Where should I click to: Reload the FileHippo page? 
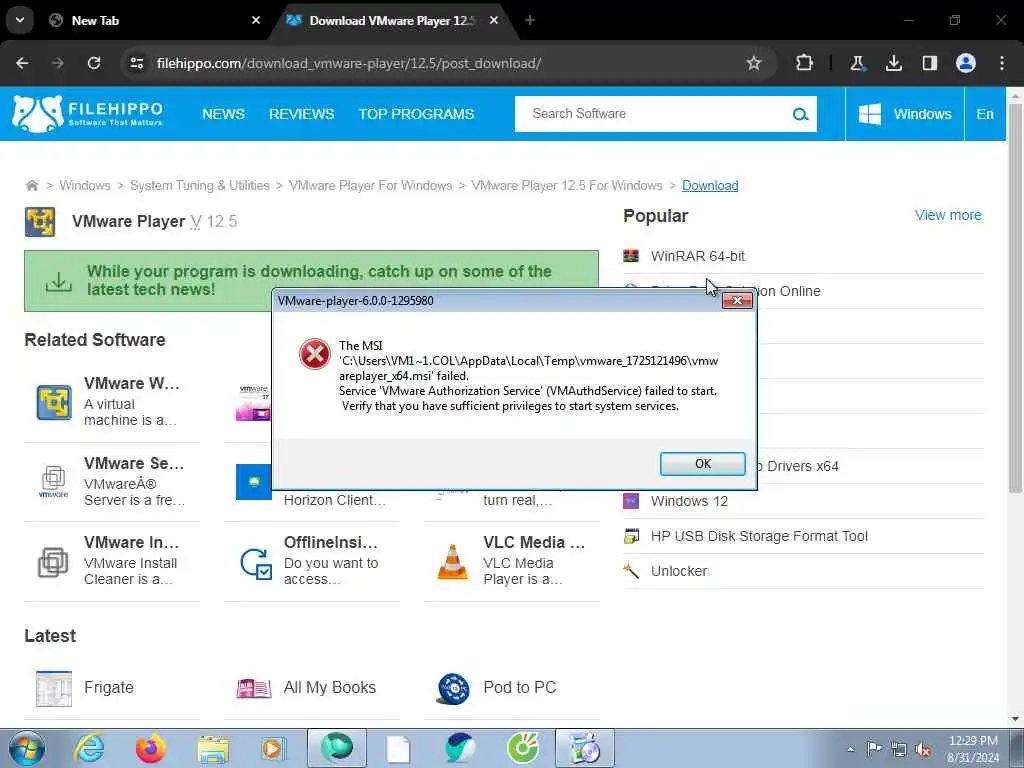coord(94,63)
